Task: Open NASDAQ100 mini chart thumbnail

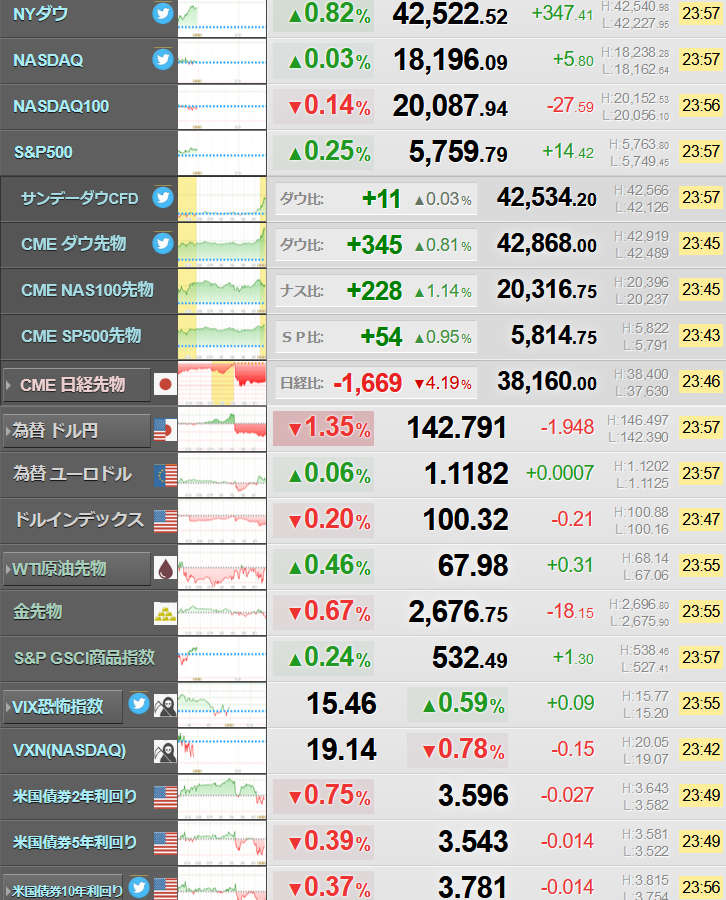Action: click(222, 107)
